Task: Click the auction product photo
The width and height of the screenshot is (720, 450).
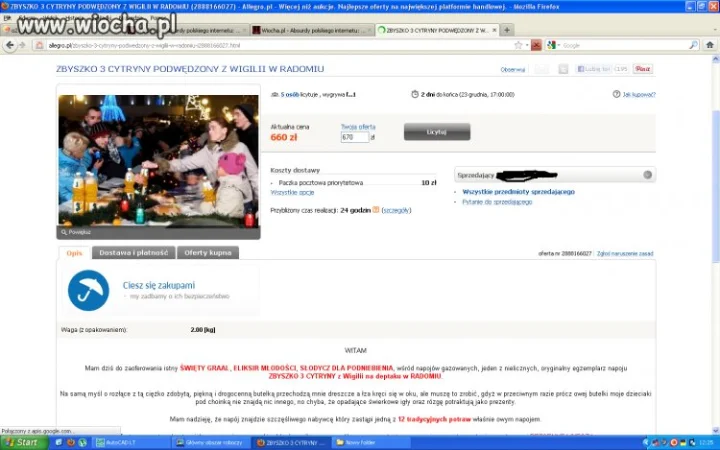Action: pyautogui.click(x=158, y=161)
